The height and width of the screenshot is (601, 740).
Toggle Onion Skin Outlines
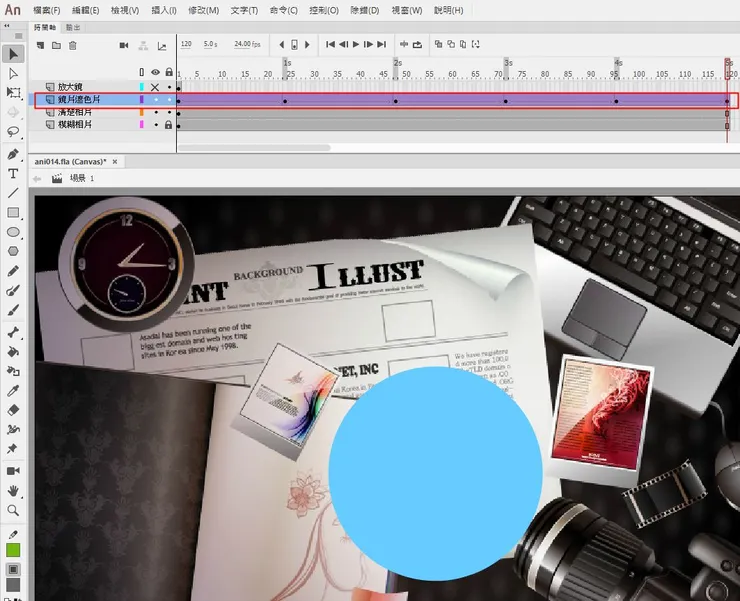[451, 44]
